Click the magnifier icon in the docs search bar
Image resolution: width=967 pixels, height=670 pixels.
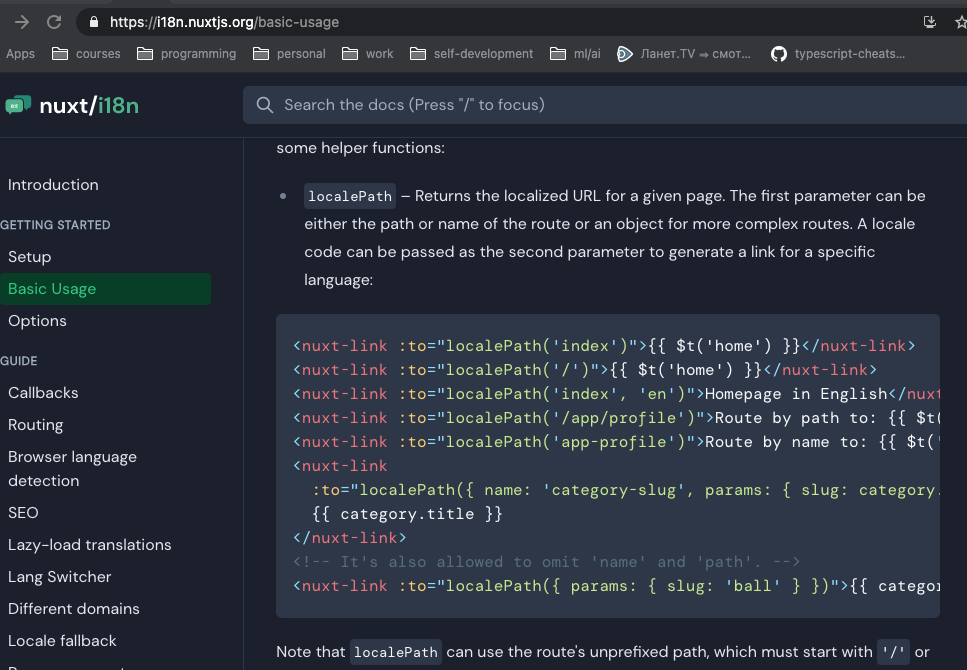click(263, 104)
